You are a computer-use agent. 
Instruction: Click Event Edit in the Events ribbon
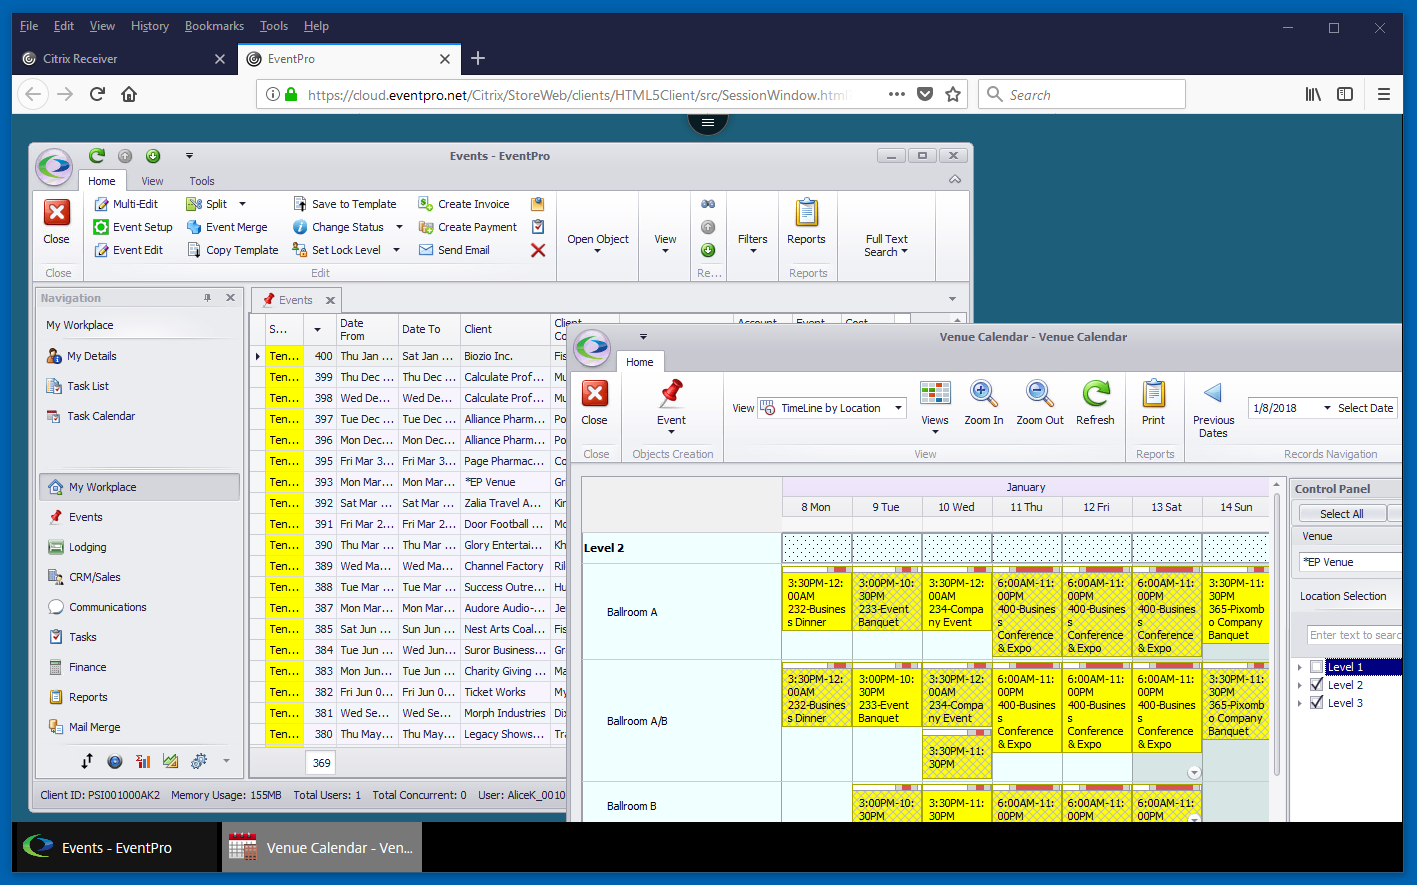(128, 250)
